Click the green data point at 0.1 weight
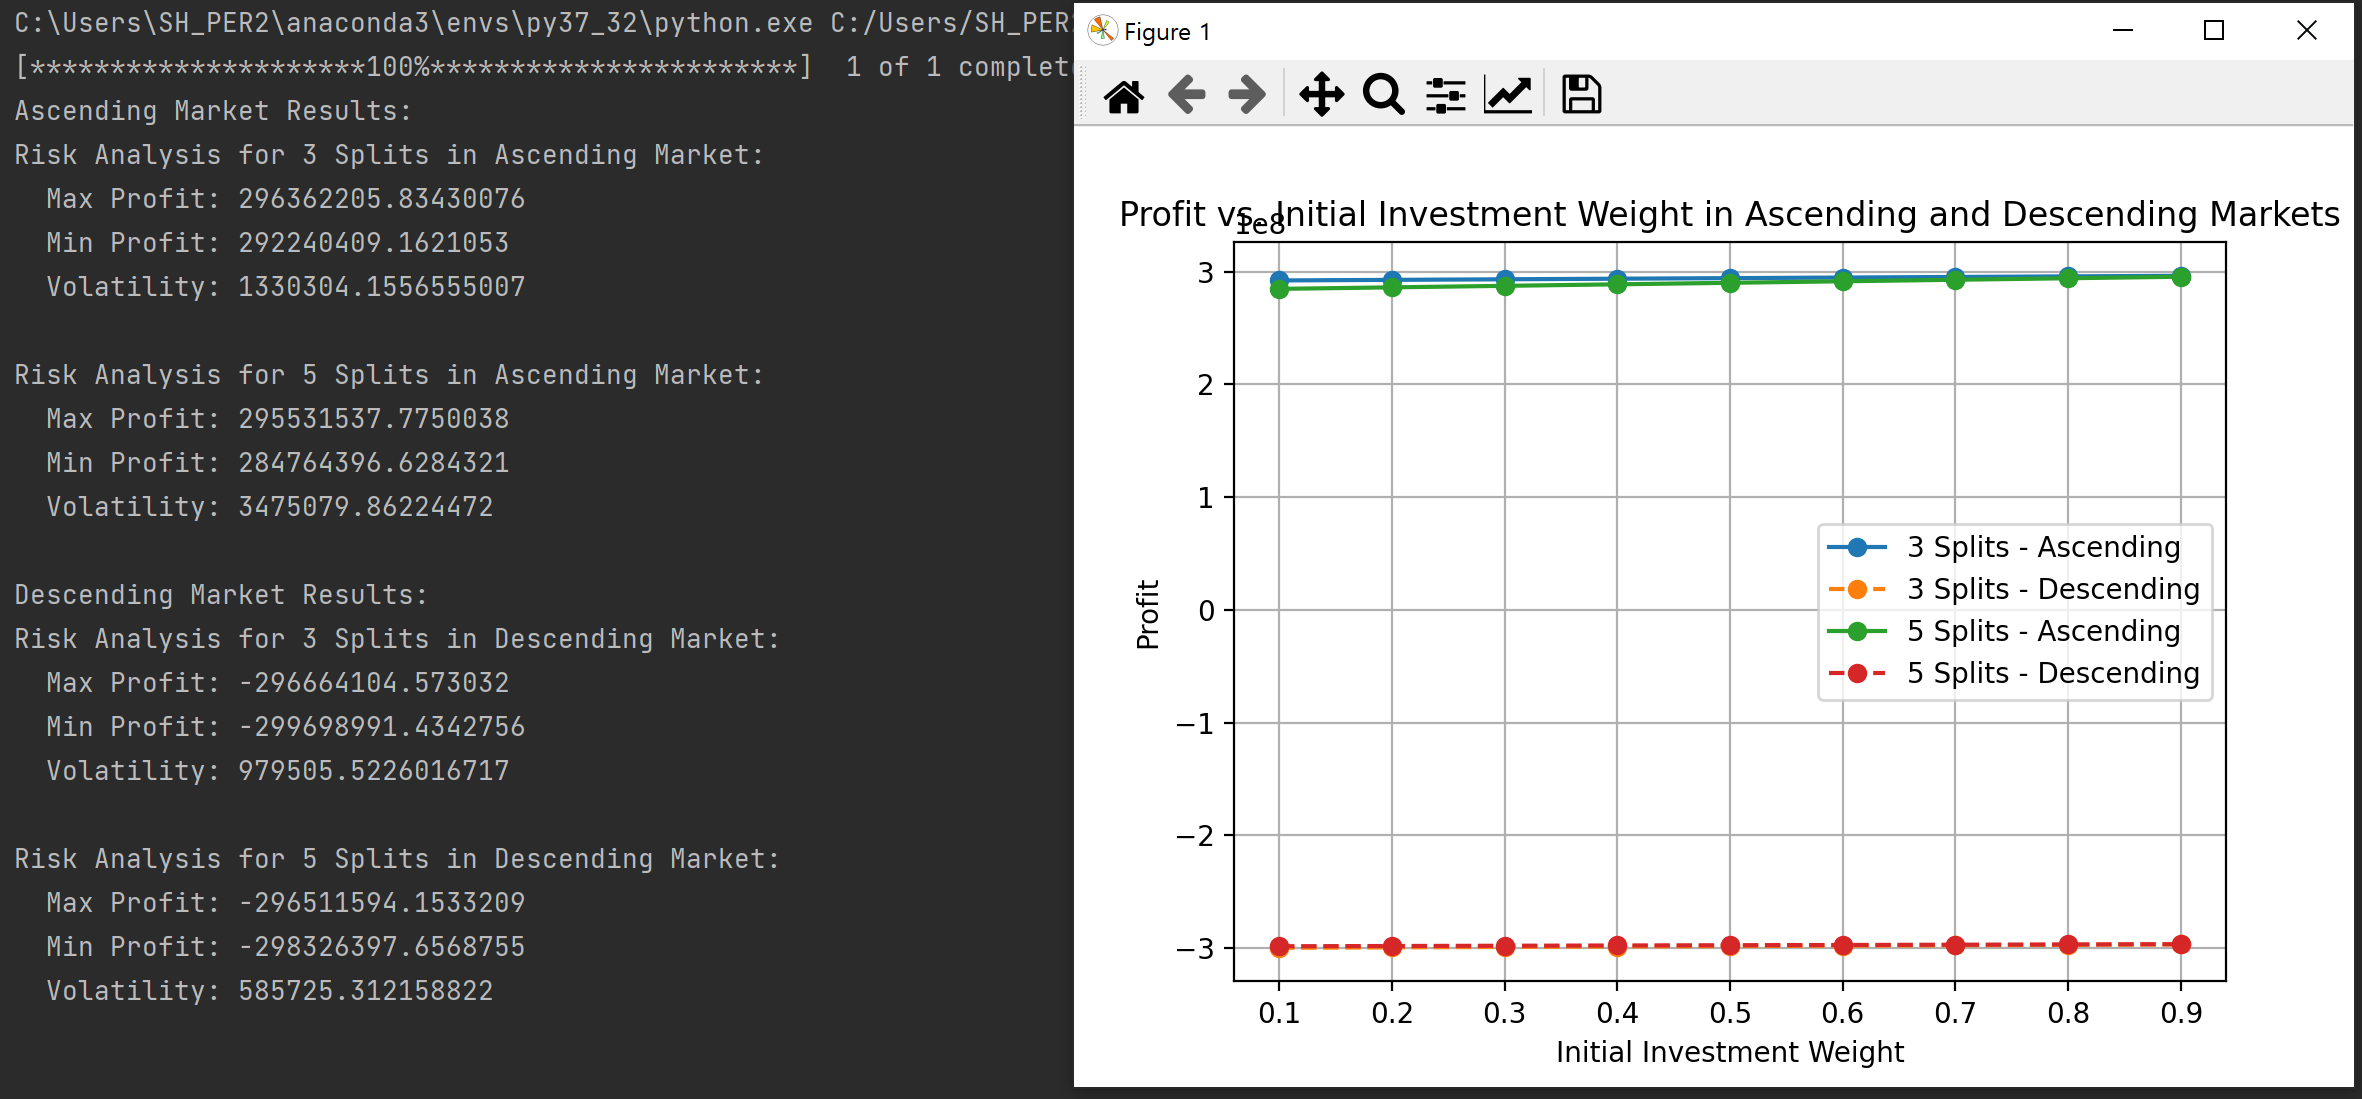2362x1099 pixels. tap(1279, 289)
